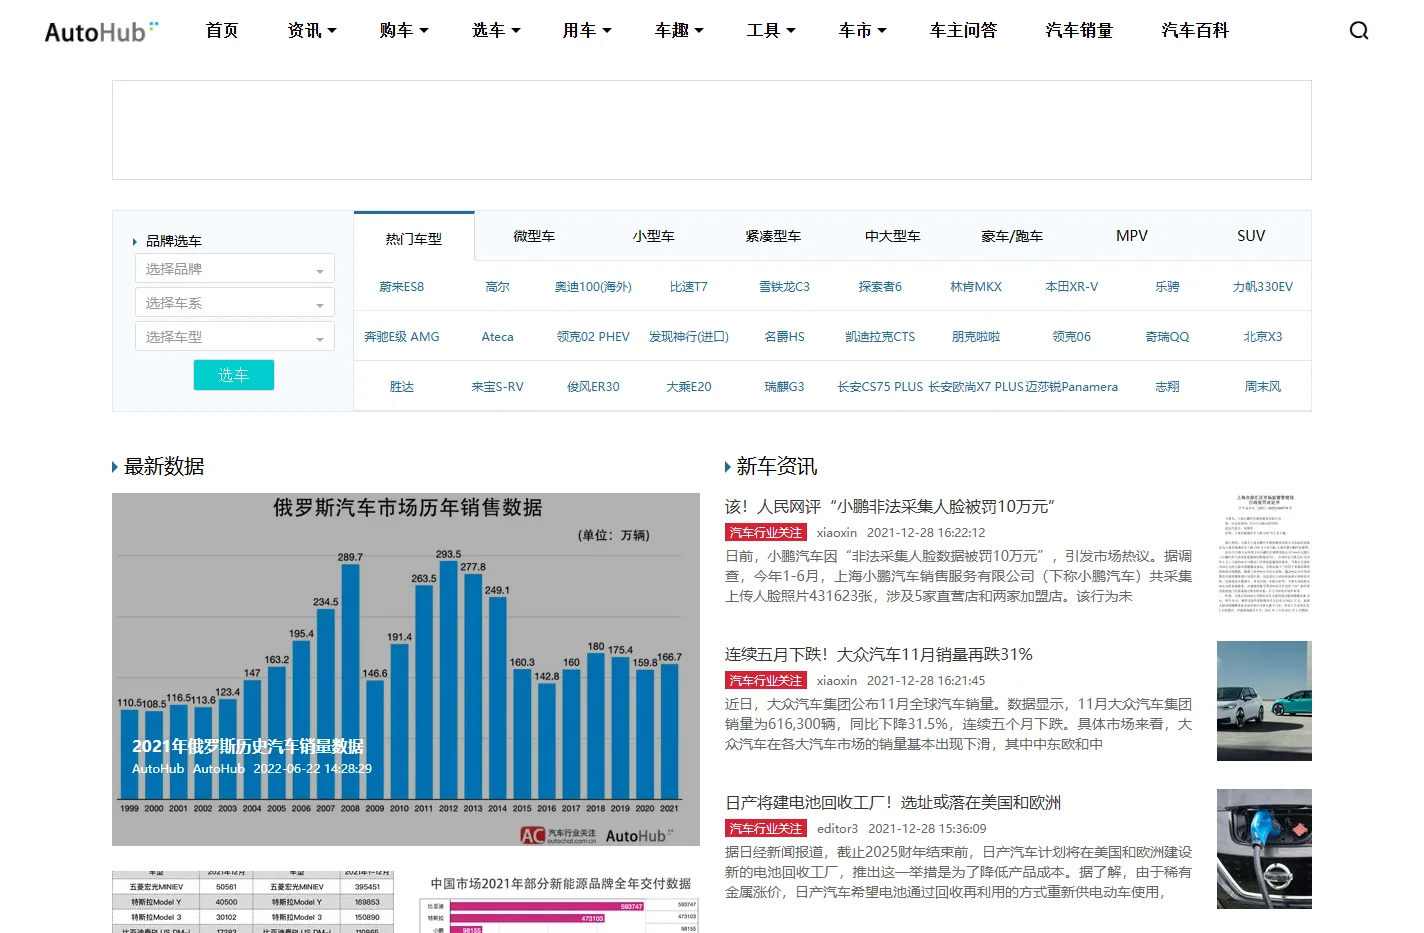
Task: Open the 大众汽车11月销量再跌31% article headline
Action: 879,655
